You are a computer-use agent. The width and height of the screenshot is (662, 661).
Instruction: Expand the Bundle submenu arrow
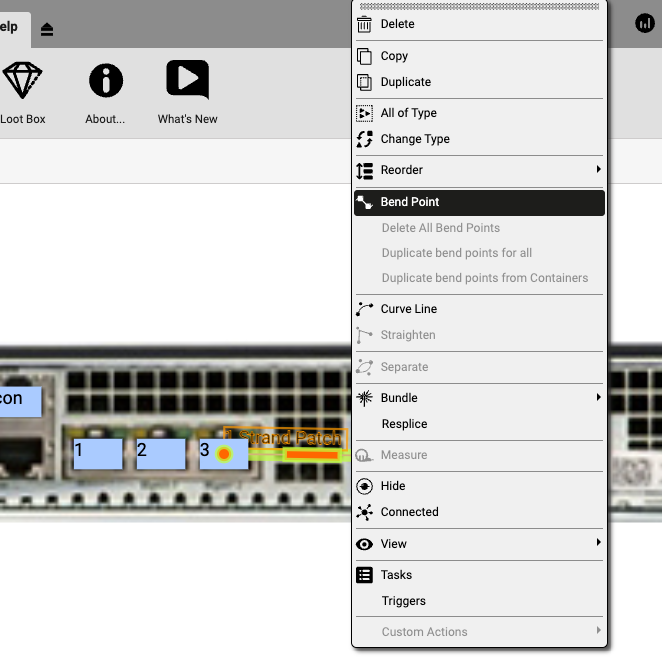point(599,398)
